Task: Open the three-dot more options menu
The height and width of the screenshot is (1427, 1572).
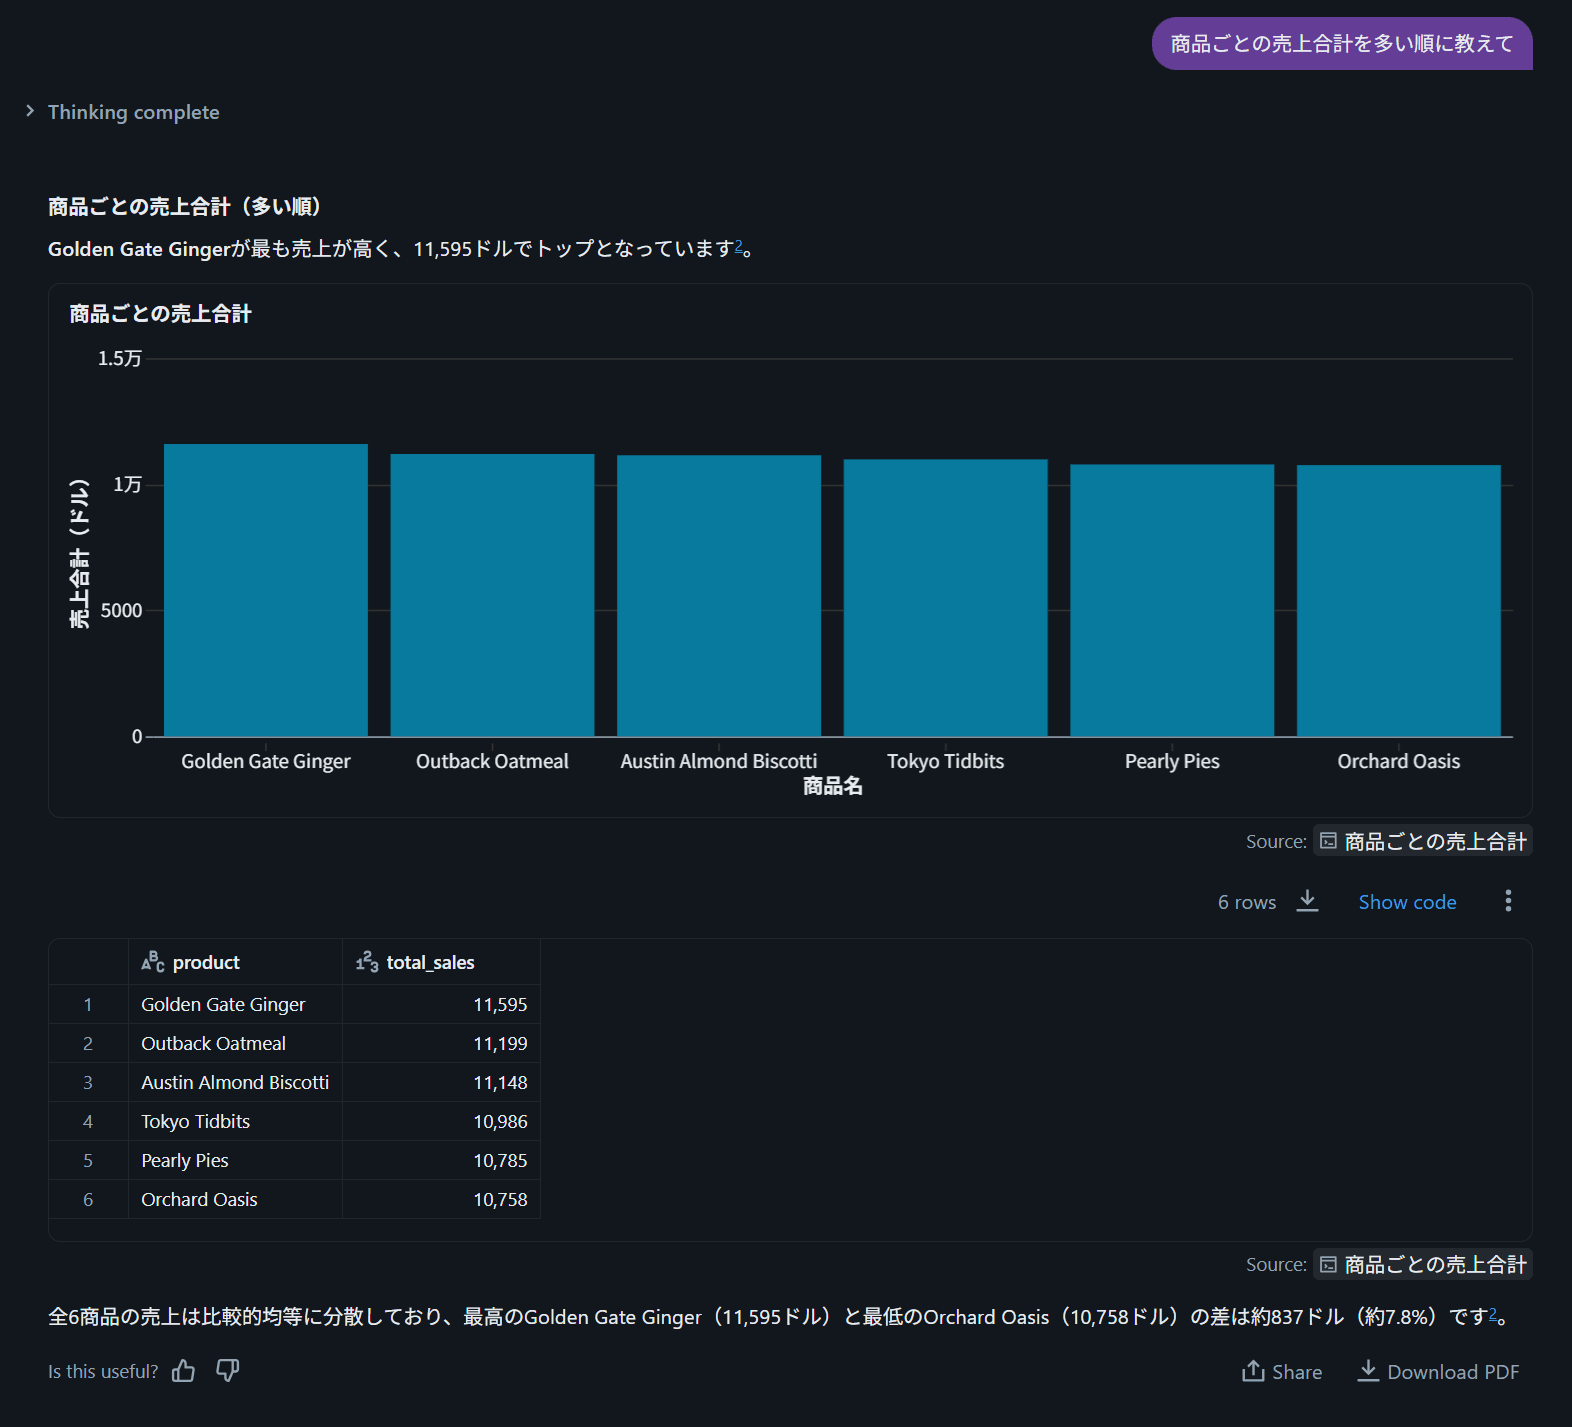Action: coord(1508,901)
